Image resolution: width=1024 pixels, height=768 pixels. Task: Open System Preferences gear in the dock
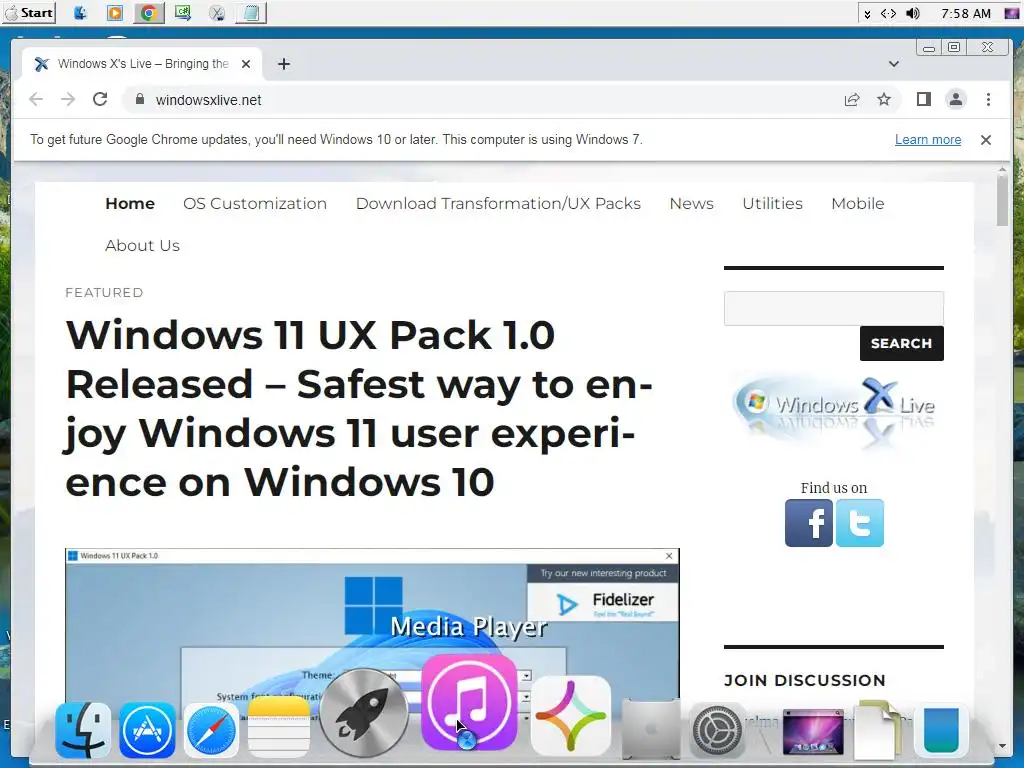[718, 730]
